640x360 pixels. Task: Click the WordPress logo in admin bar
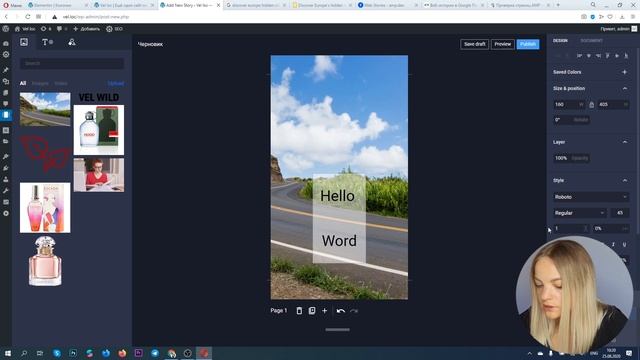(6, 29)
